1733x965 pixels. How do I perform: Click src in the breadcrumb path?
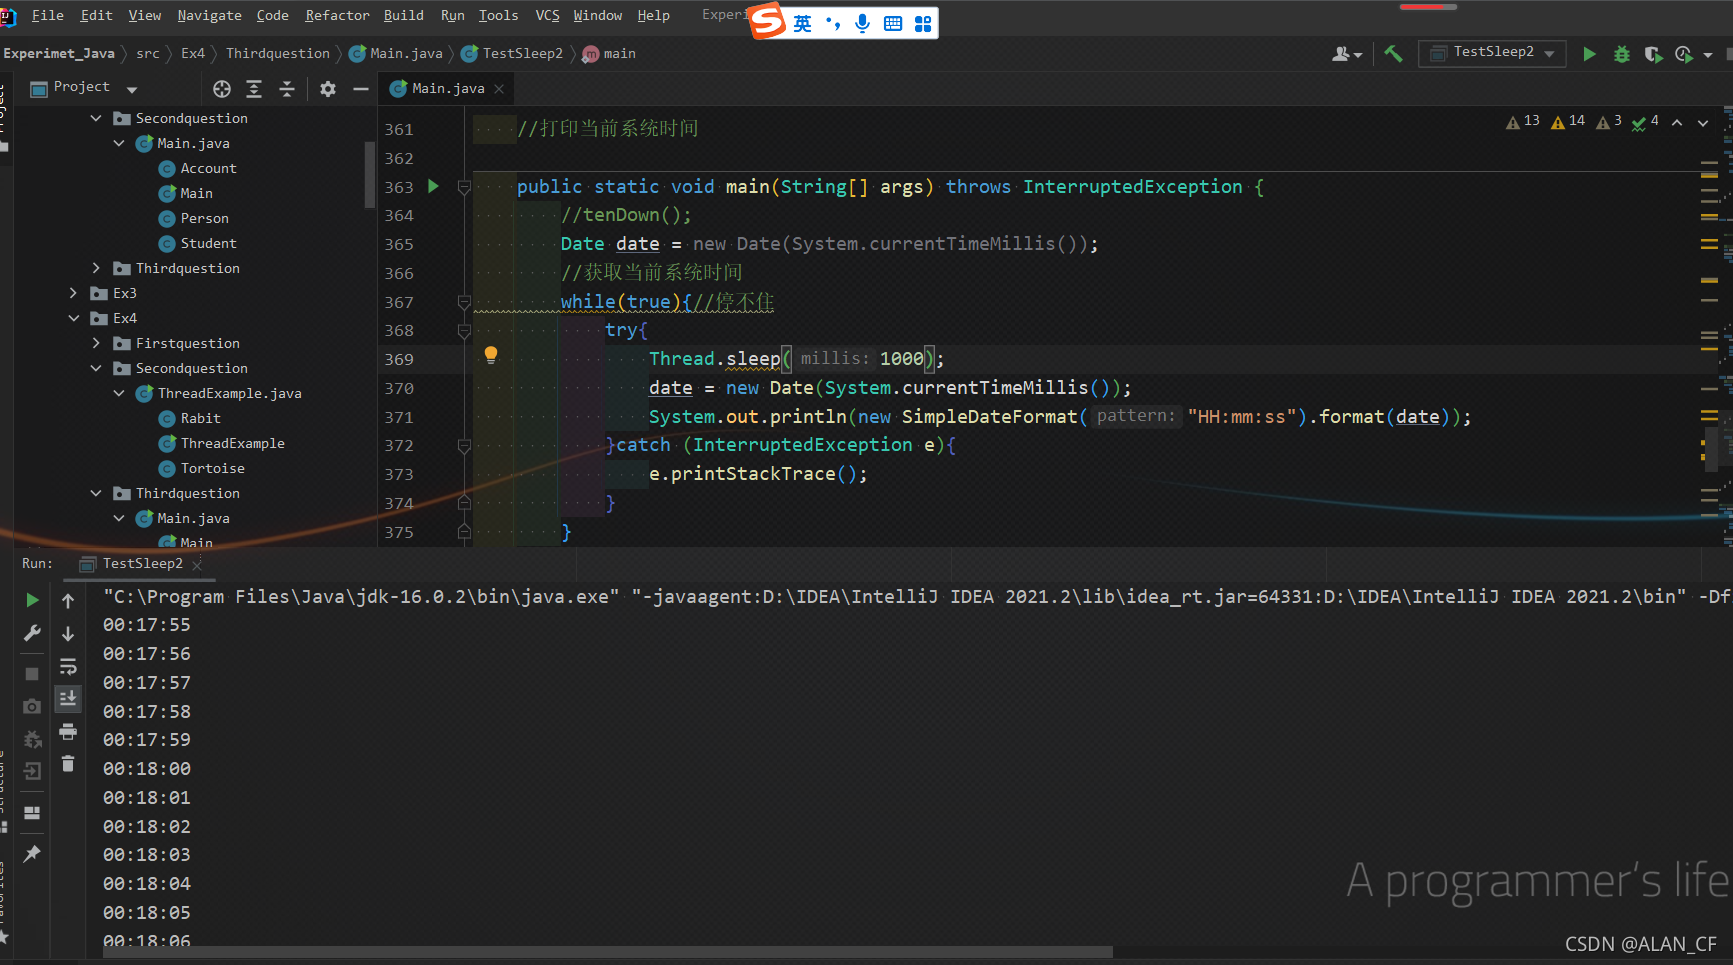pyautogui.click(x=148, y=54)
